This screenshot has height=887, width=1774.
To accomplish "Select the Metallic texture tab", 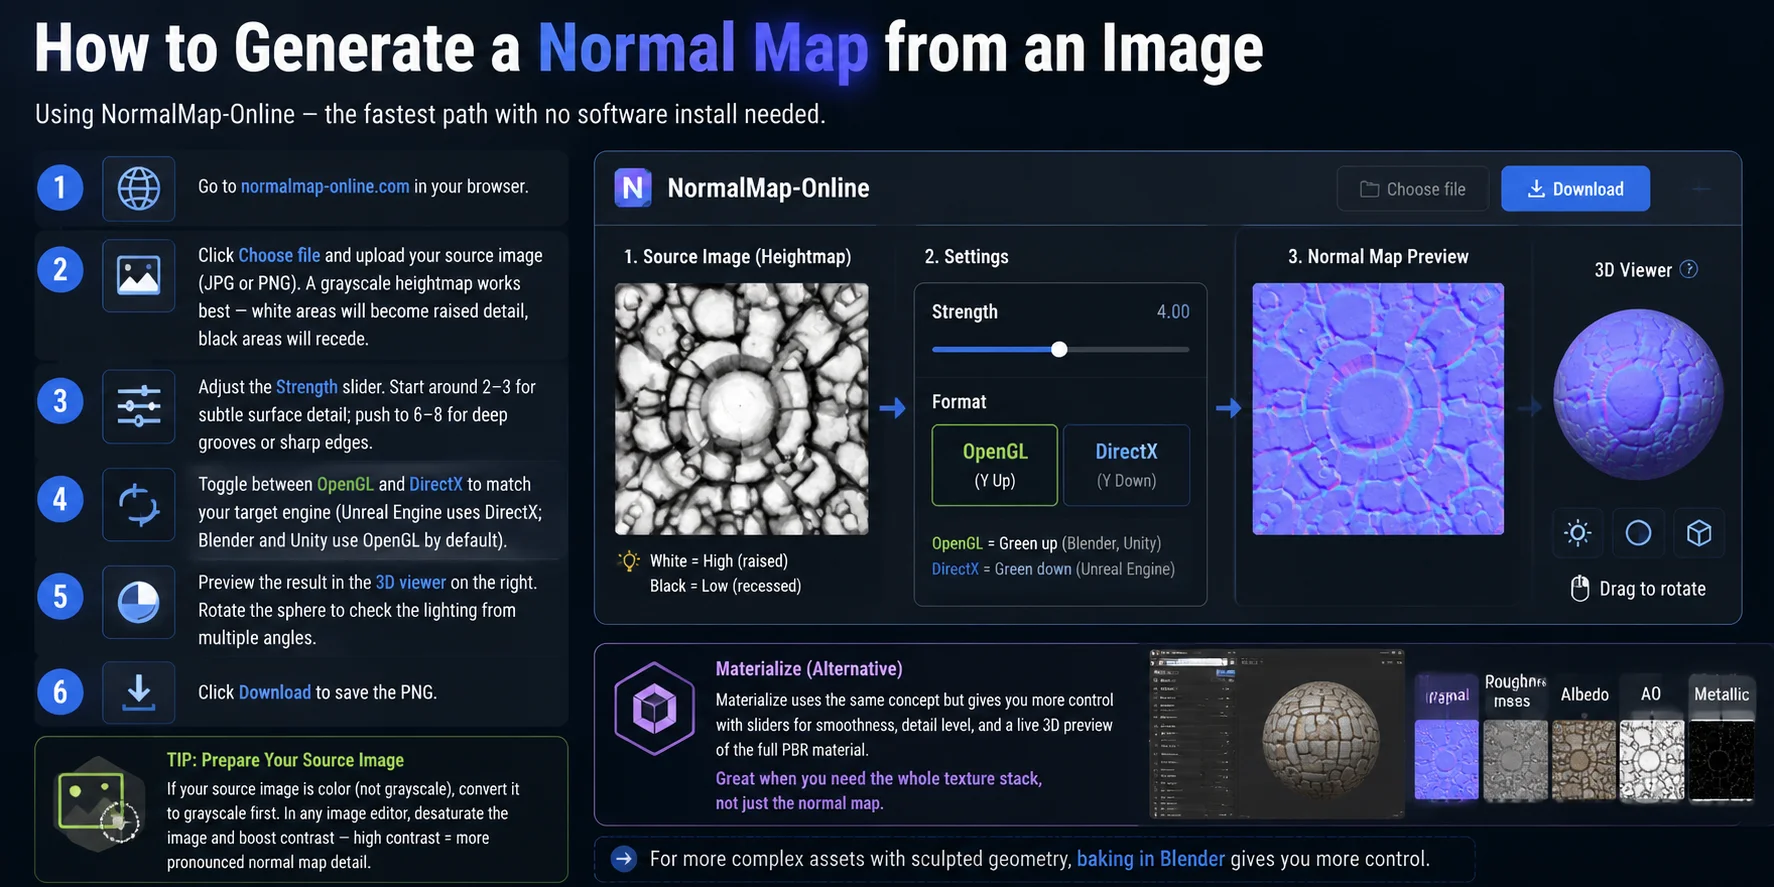I will pos(1721,694).
